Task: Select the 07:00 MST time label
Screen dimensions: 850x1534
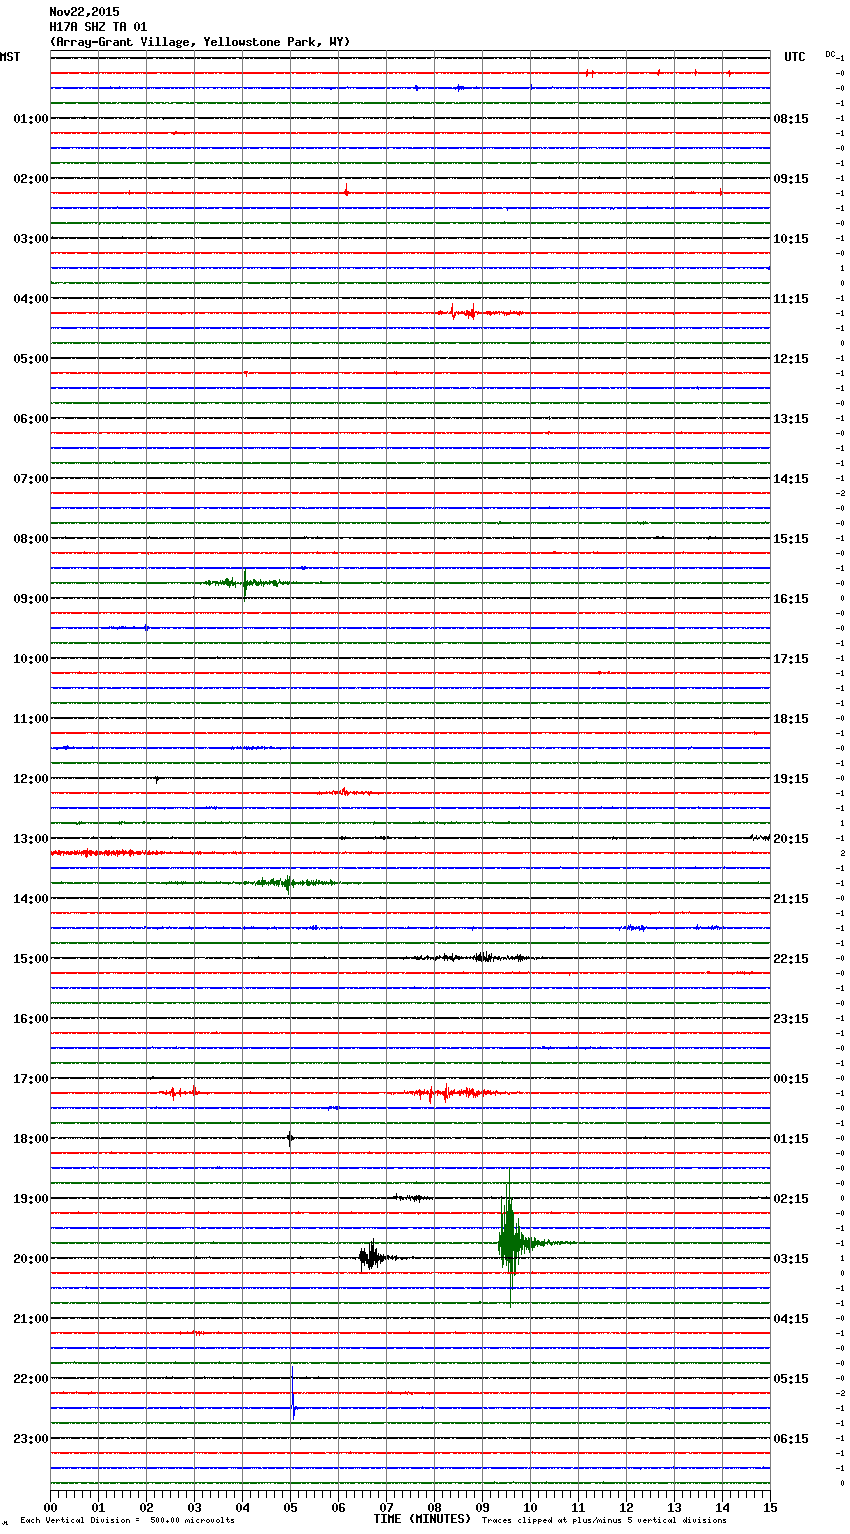Action: (30, 479)
